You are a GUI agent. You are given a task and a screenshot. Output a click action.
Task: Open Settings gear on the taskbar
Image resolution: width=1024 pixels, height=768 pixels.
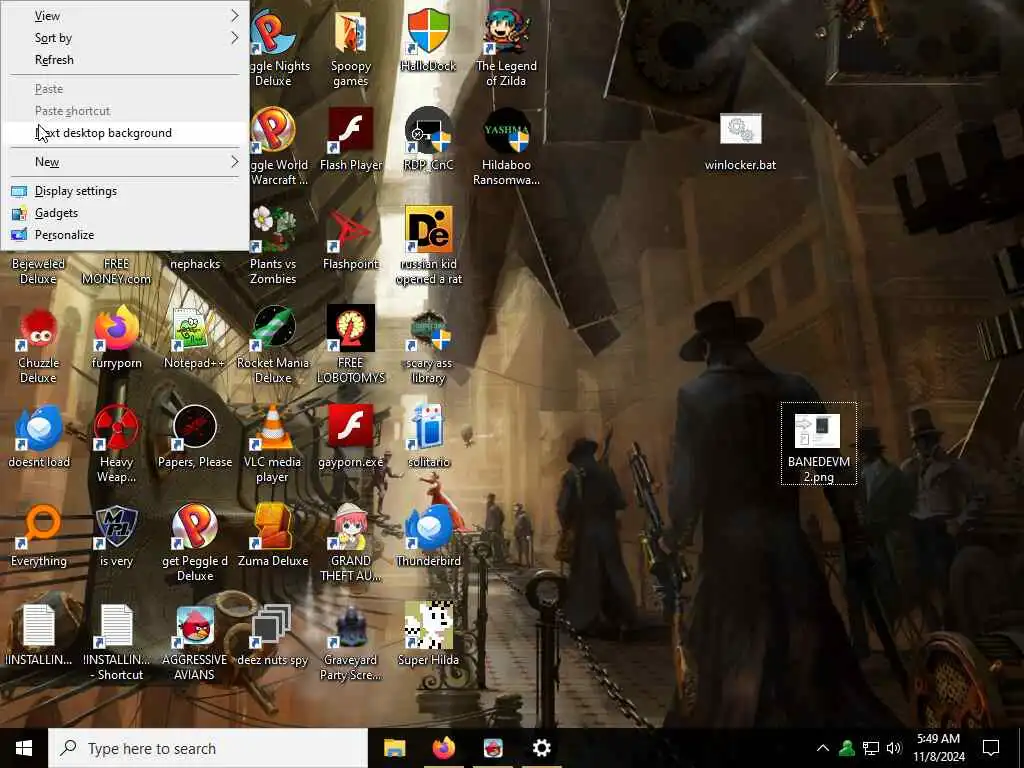[541, 748]
